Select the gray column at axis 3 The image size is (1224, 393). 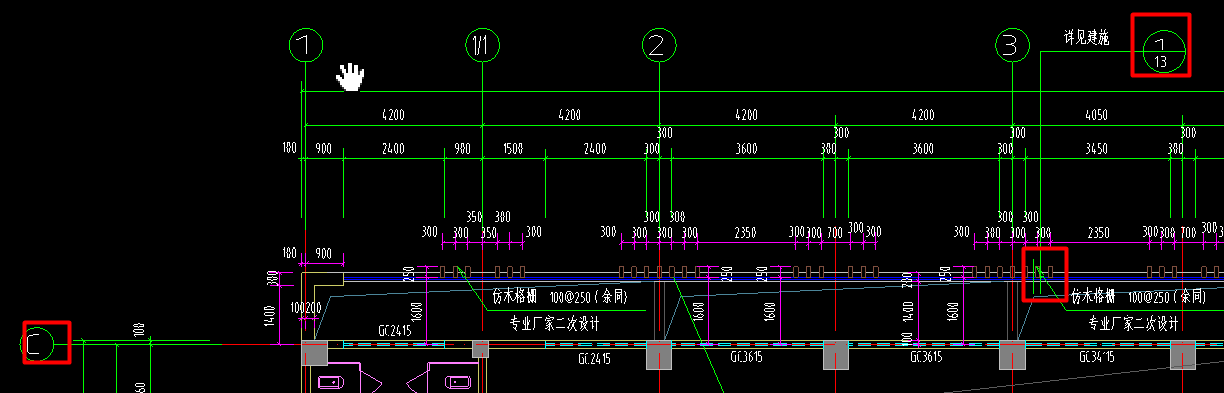point(1012,355)
